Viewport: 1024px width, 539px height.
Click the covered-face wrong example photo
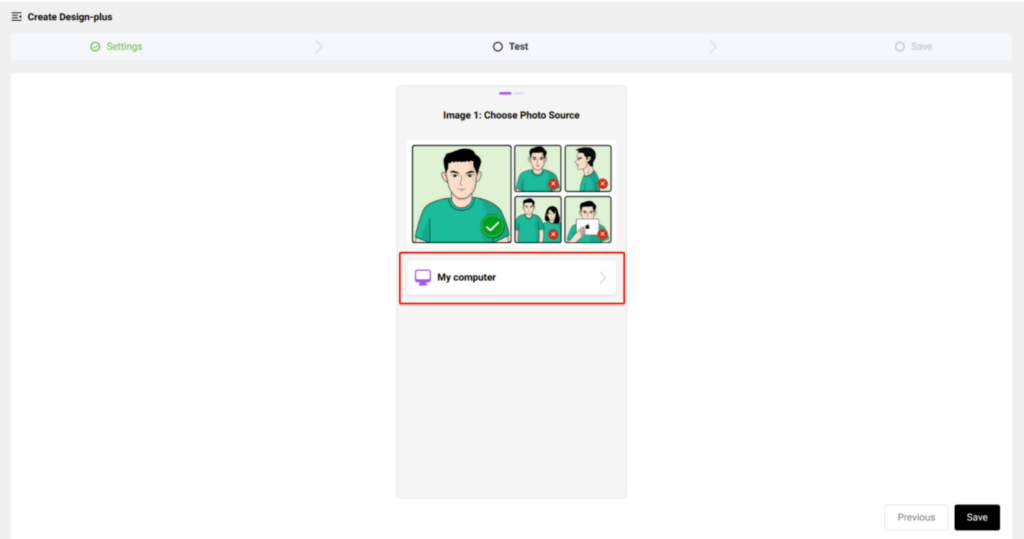[588, 220]
